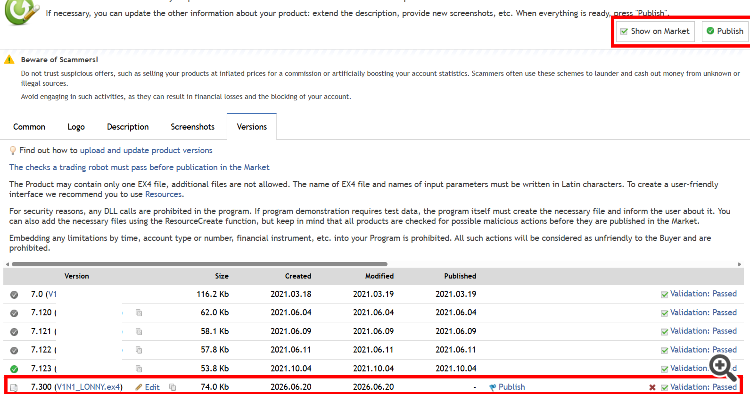
Task: Click the copy icon in the 7.300 row
Action: pos(172,387)
